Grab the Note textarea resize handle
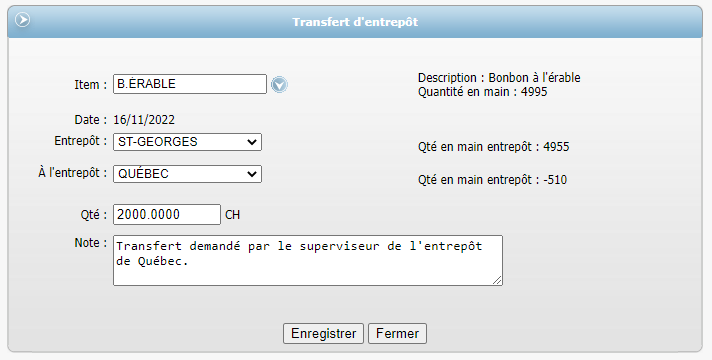 point(498,281)
